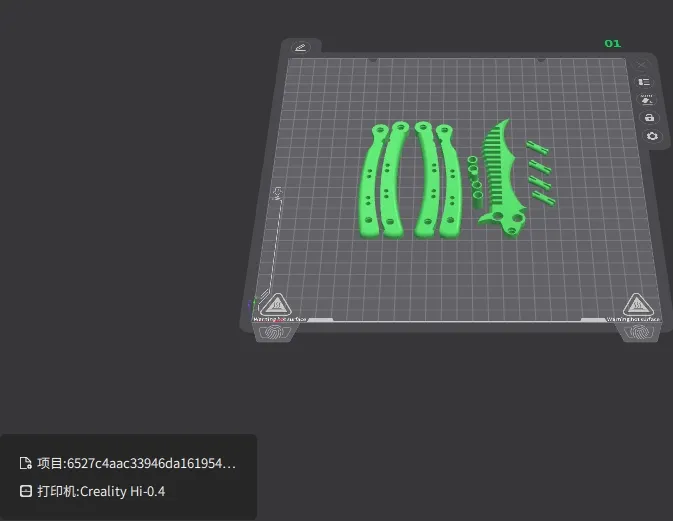Click the disabled remove plate X icon

click(641, 65)
